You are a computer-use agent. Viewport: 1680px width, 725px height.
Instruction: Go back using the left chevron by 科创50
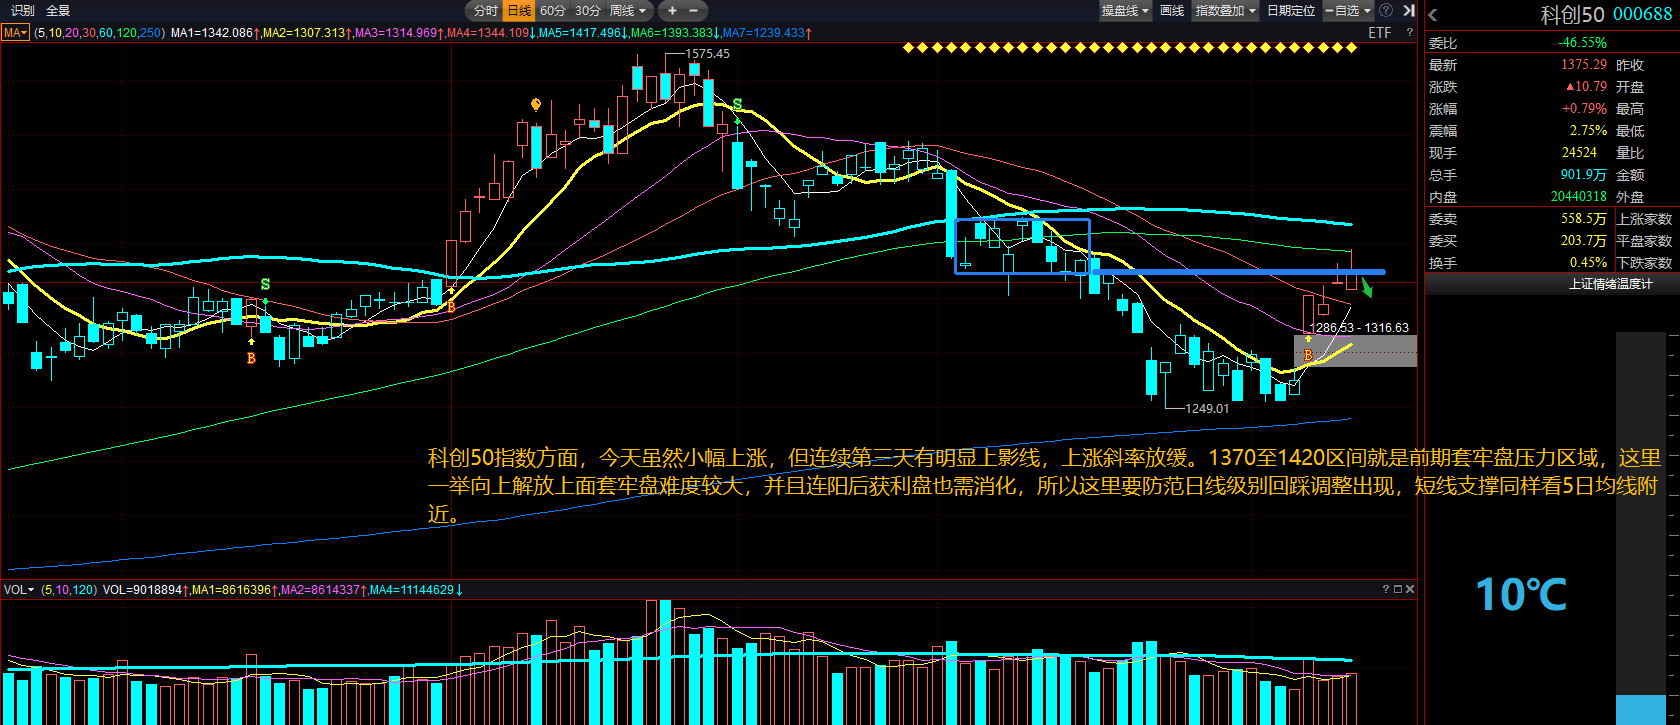tap(1433, 15)
